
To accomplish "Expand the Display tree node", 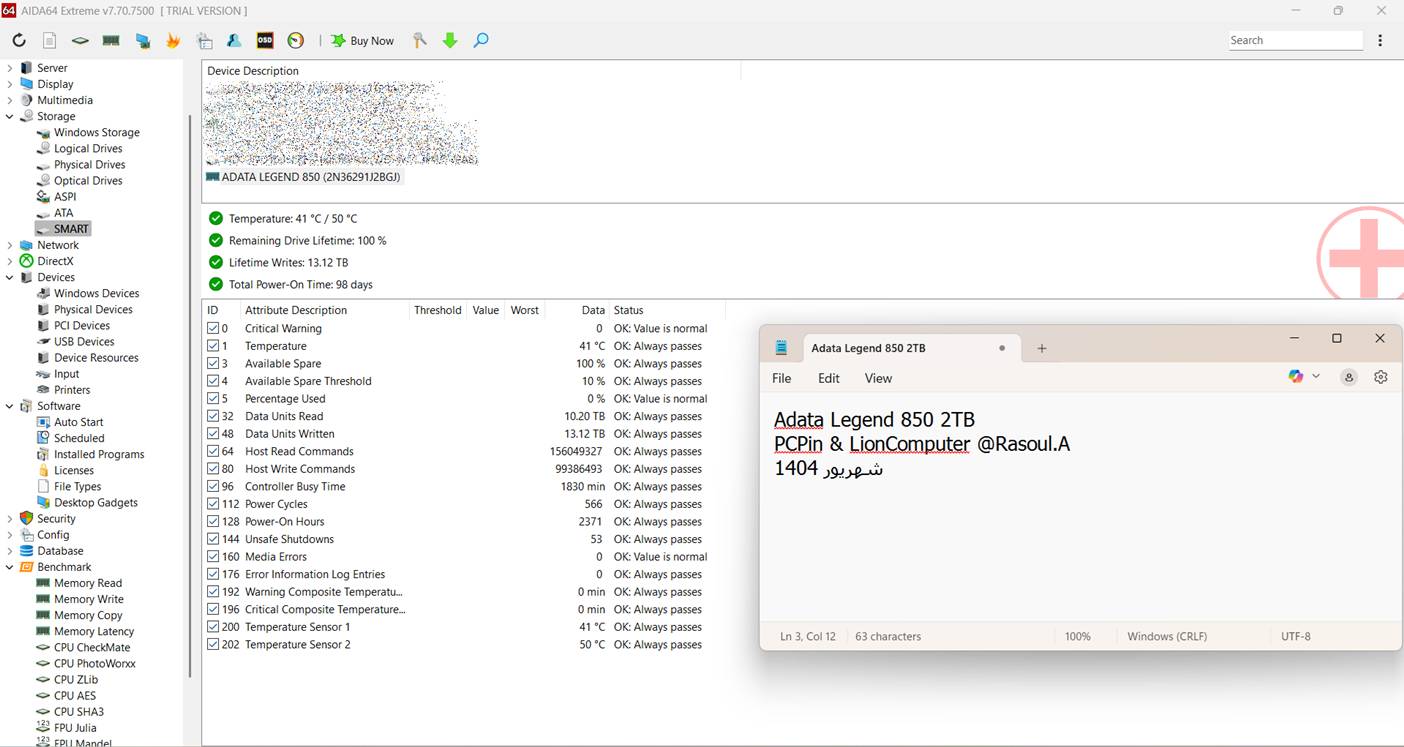I will coord(10,84).
